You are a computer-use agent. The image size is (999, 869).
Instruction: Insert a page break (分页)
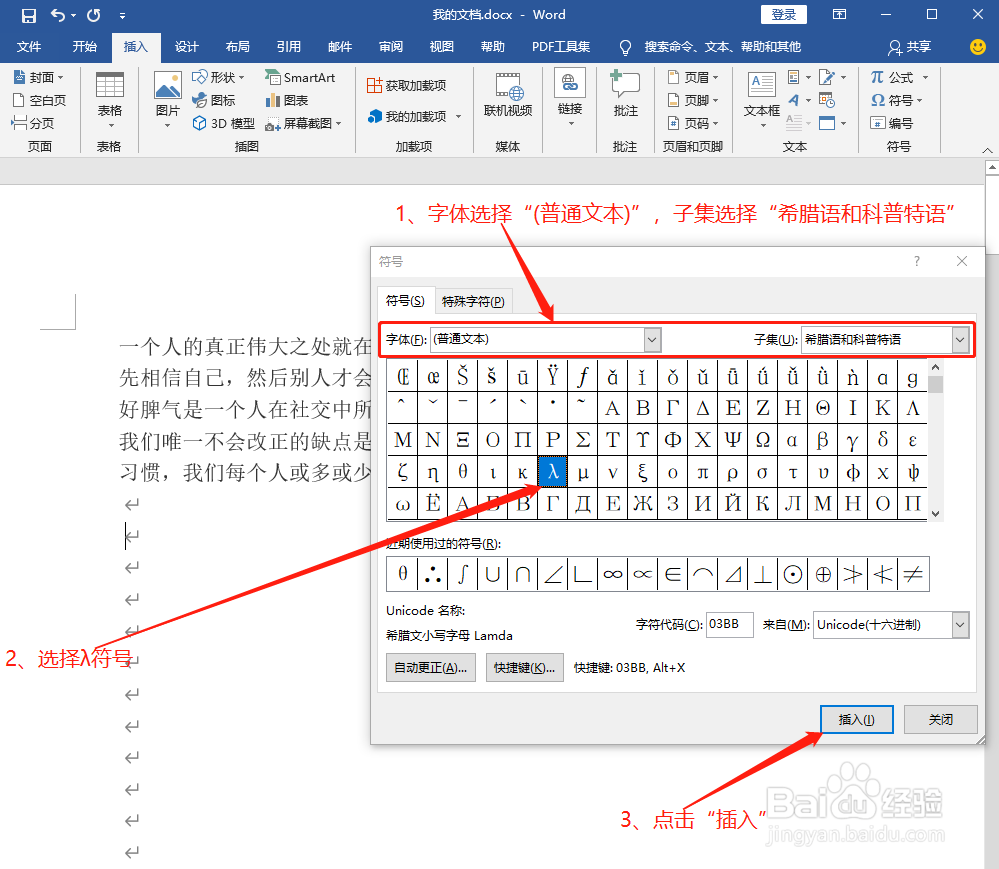click(x=33, y=123)
